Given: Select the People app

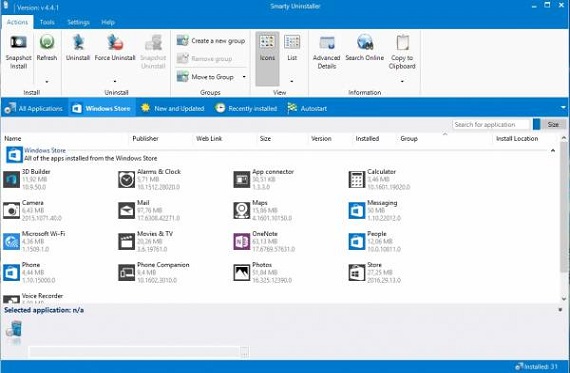Looking at the screenshot, I should tap(374, 241).
